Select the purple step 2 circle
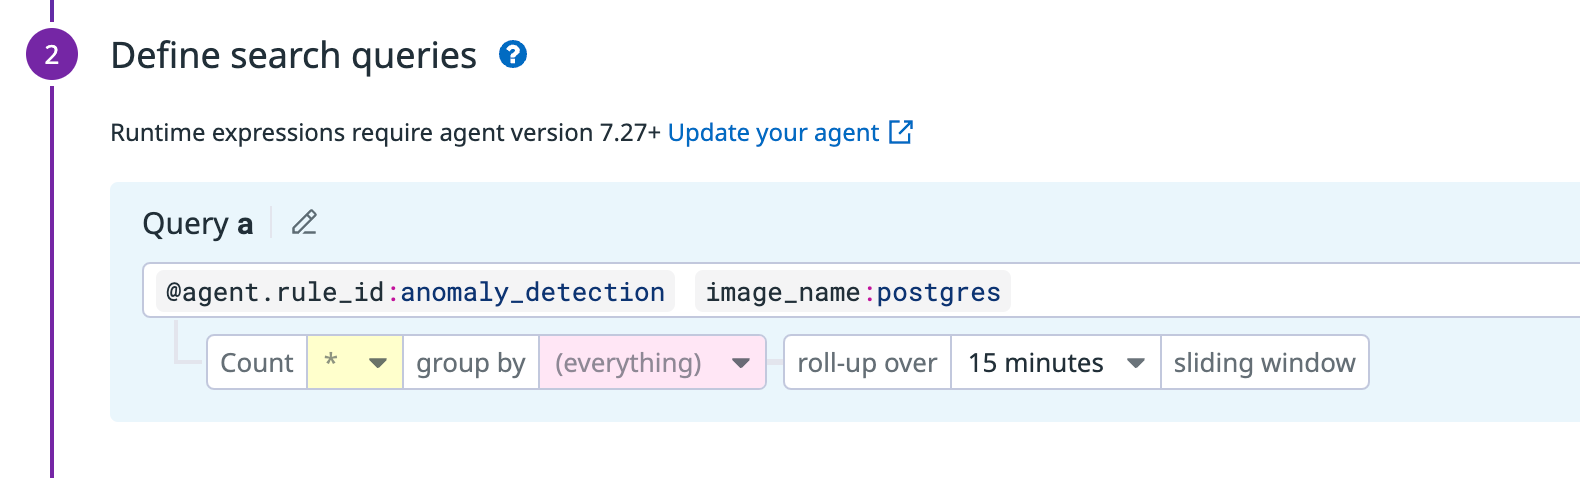The width and height of the screenshot is (1580, 478). 52,54
